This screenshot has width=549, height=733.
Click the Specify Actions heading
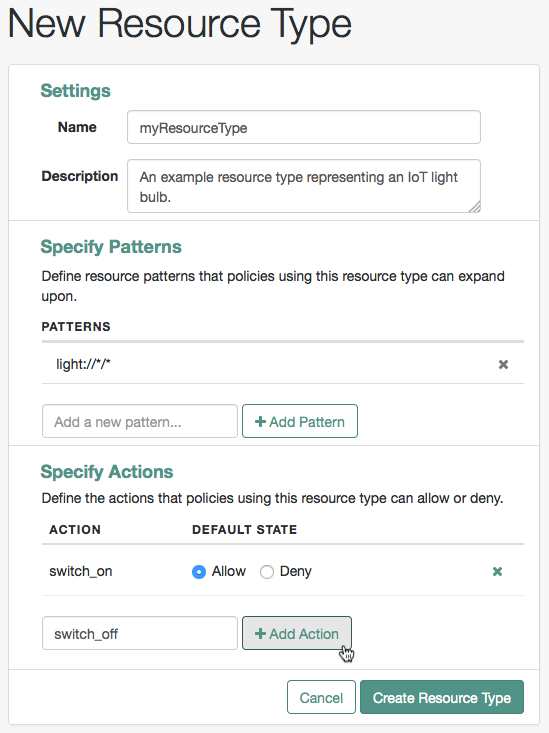[107, 471]
